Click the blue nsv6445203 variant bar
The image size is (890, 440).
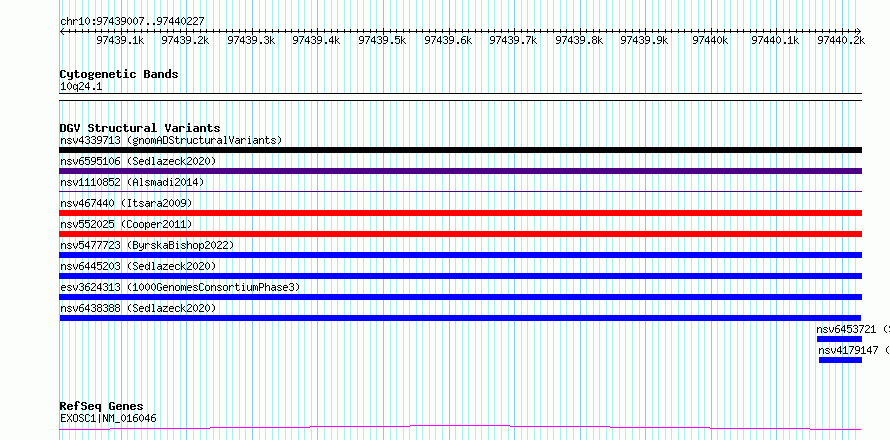(x=461, y=276)
